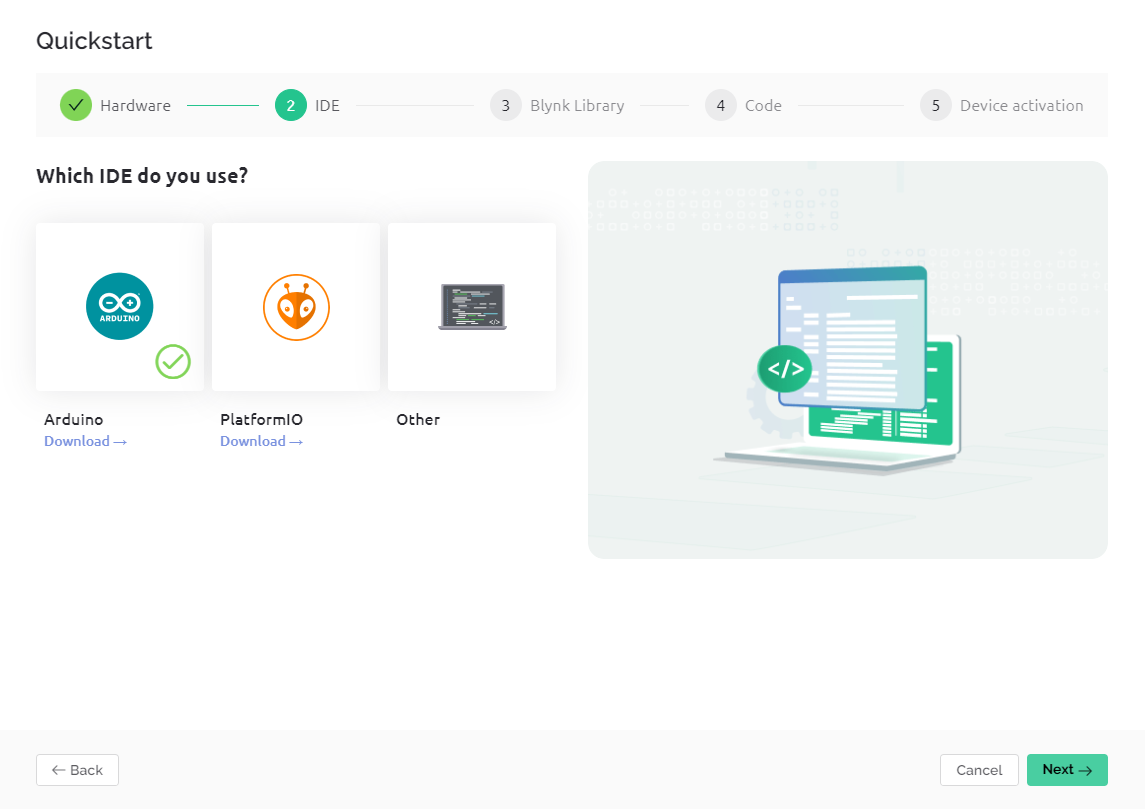Click the step 5 number circle
The height and width of the screenshot is (809, 1145).
coord(936,105)
